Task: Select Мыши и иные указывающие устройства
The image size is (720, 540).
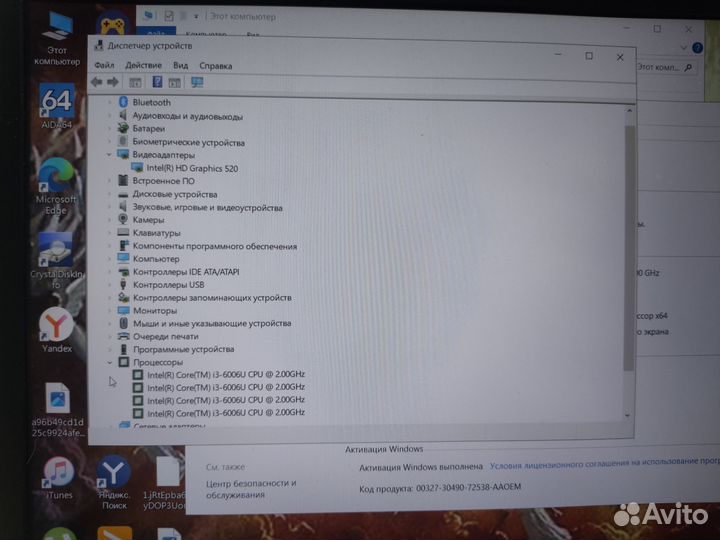Action: [x=212, y=324]
